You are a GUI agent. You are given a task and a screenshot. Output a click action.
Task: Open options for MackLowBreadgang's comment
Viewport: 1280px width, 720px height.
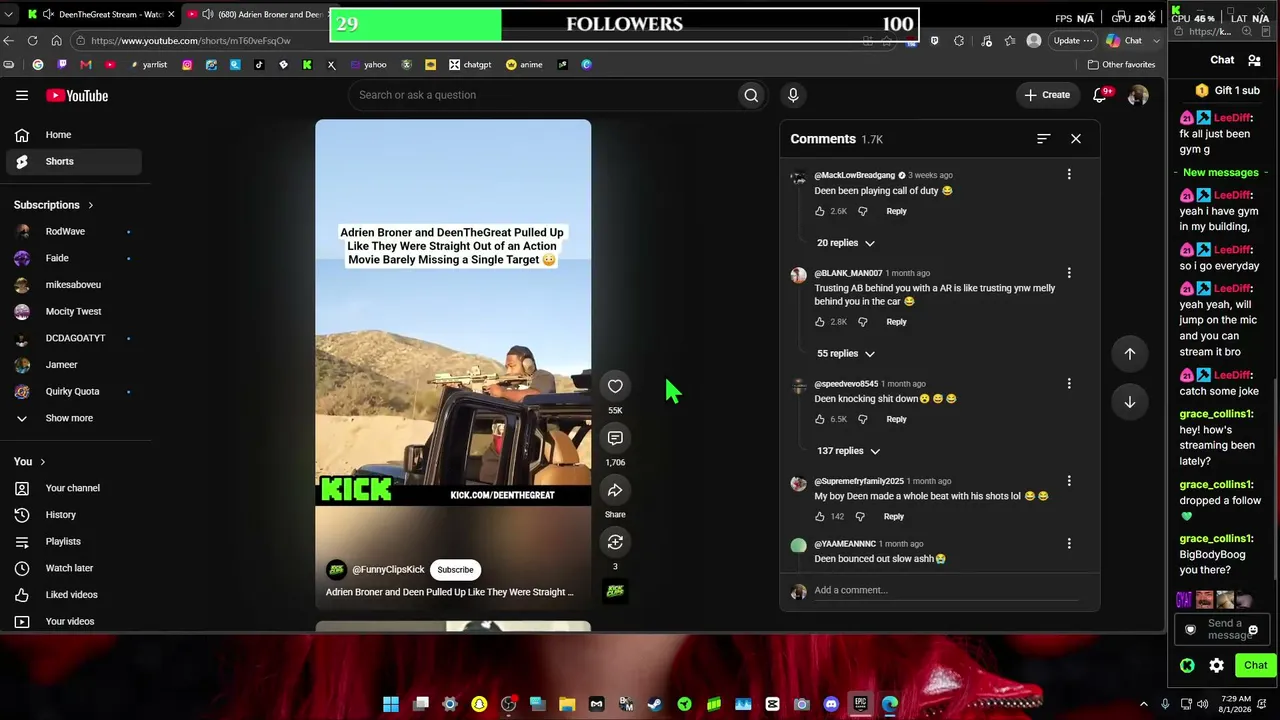click(x=1069, y=175)
